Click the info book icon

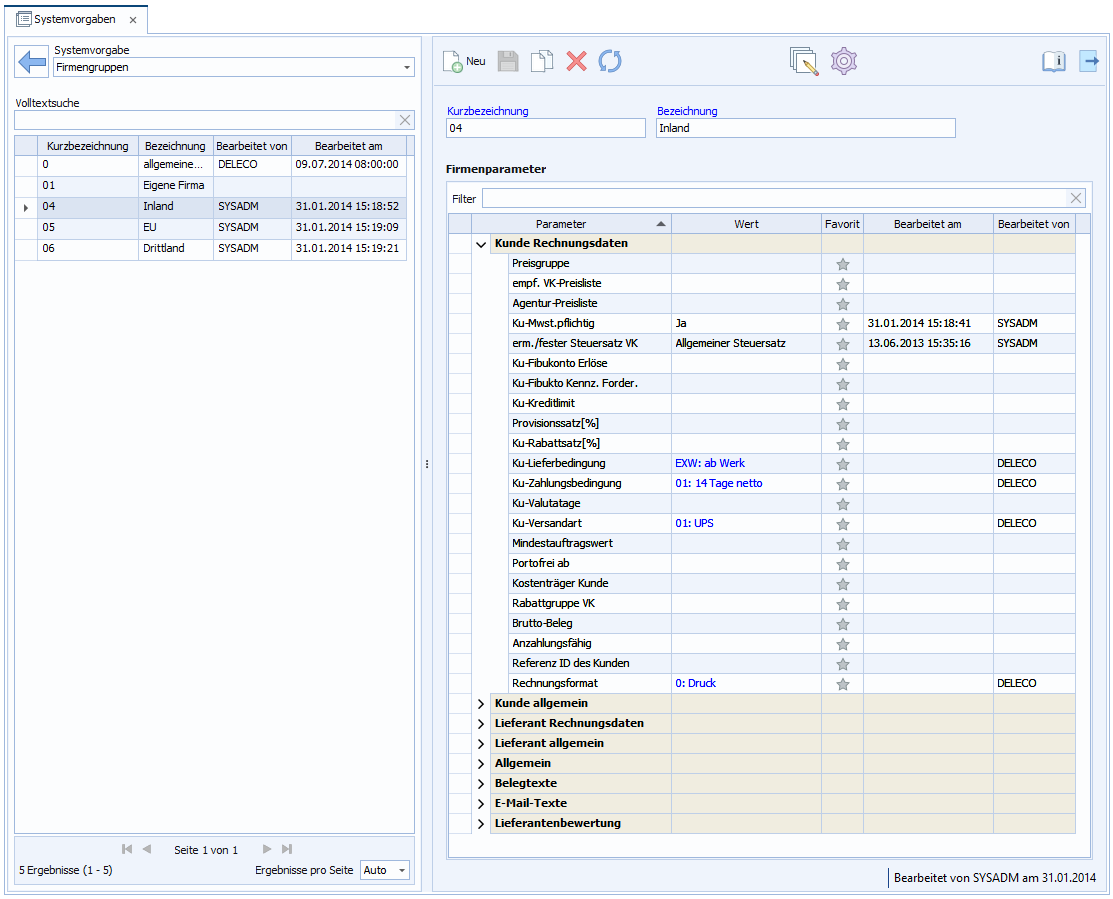click(x=1054, y=62)
